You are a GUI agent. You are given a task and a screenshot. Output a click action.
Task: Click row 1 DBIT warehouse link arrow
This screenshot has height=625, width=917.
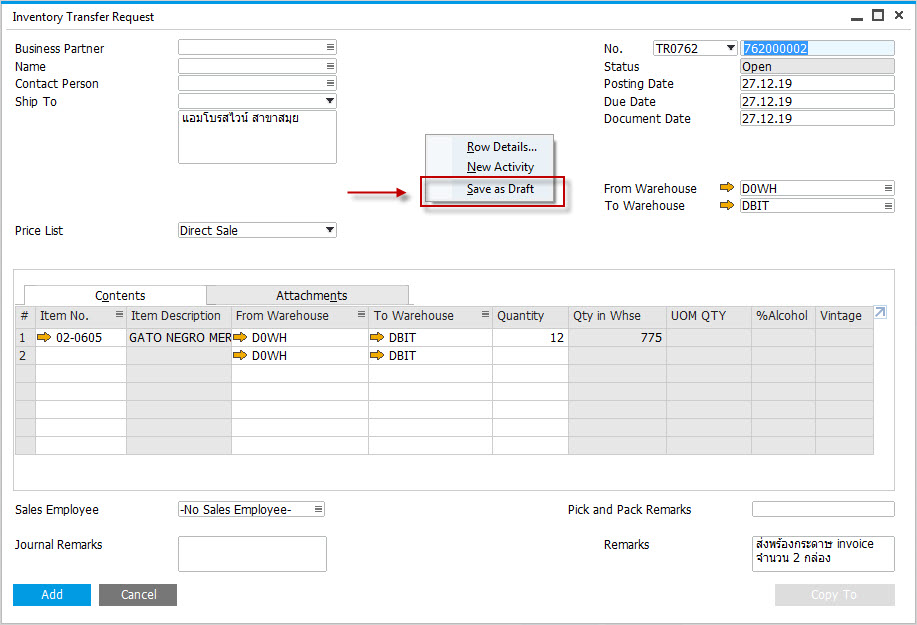click(x=377, y=337)
